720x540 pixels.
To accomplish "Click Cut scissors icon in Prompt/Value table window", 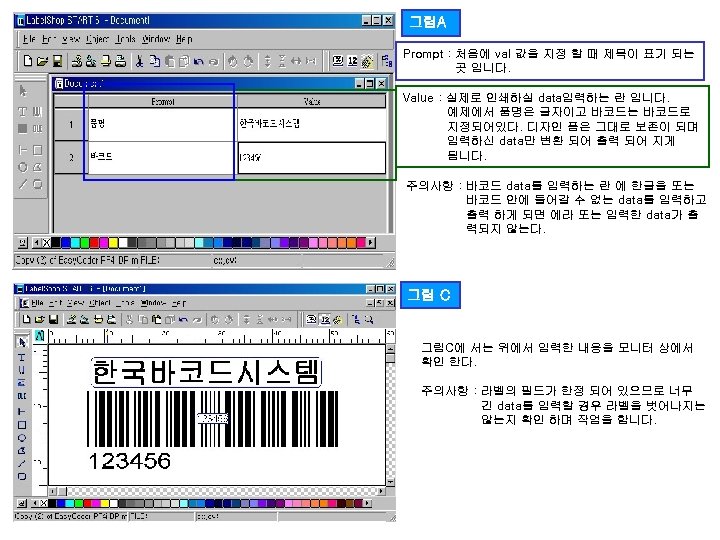I will (140, 61).
